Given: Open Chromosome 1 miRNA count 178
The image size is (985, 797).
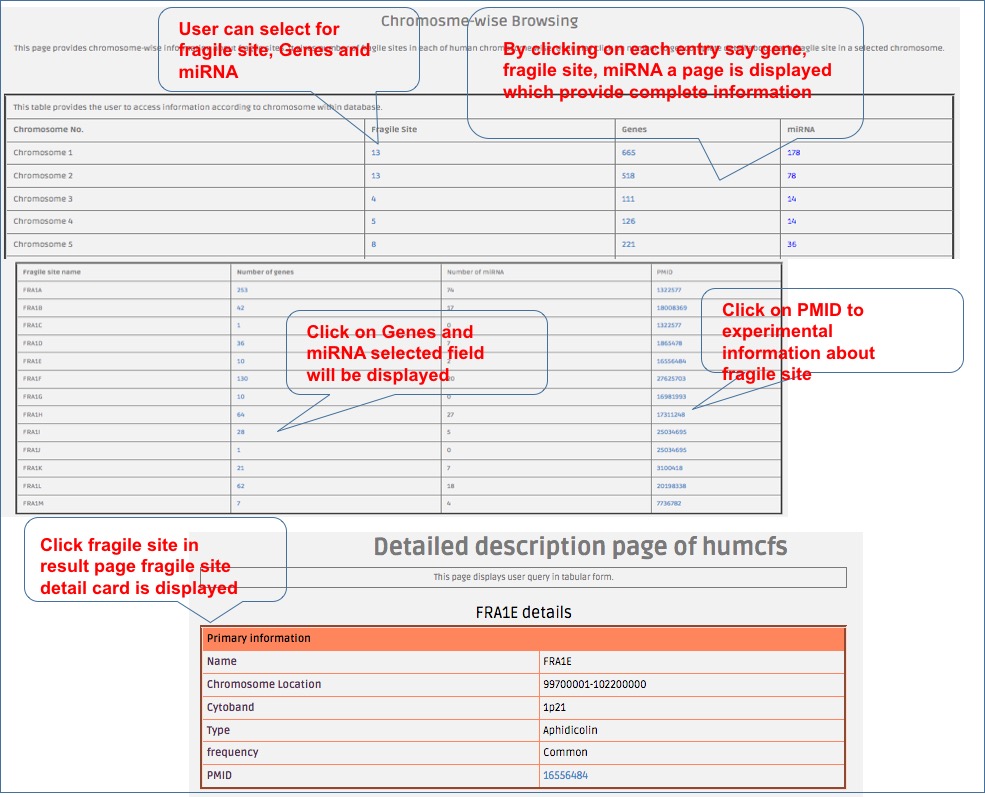Looking at the screenshot, I should (x=793, y=153).
